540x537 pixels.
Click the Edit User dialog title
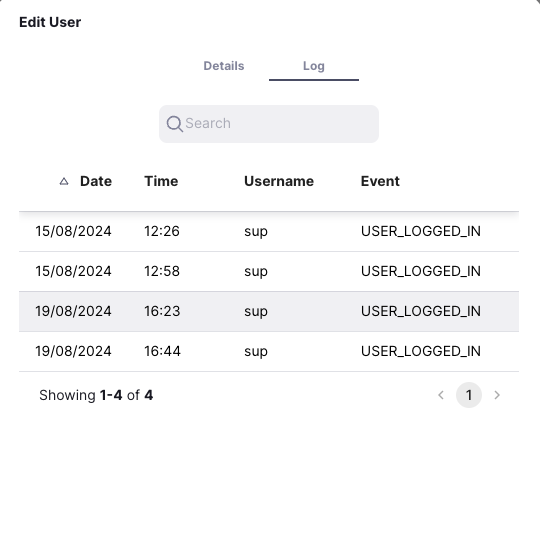pyautogui.click(x=50, y=22)
